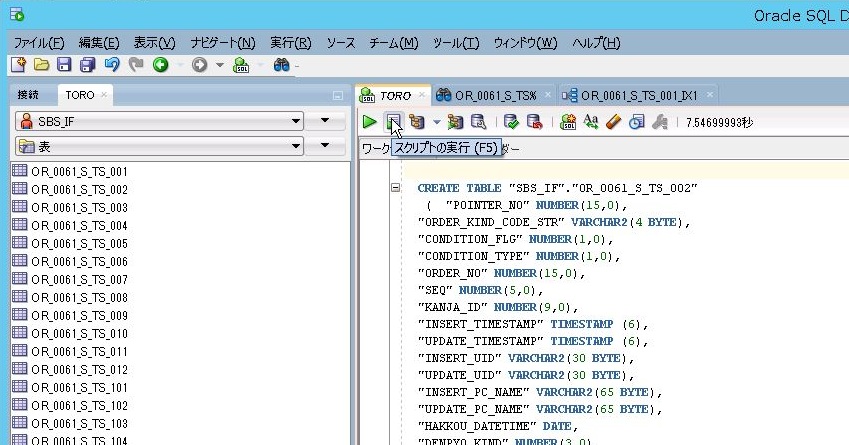Screen dimensions: 849x445
Task: Click the Run Script (F5) button
Action: 394,122
